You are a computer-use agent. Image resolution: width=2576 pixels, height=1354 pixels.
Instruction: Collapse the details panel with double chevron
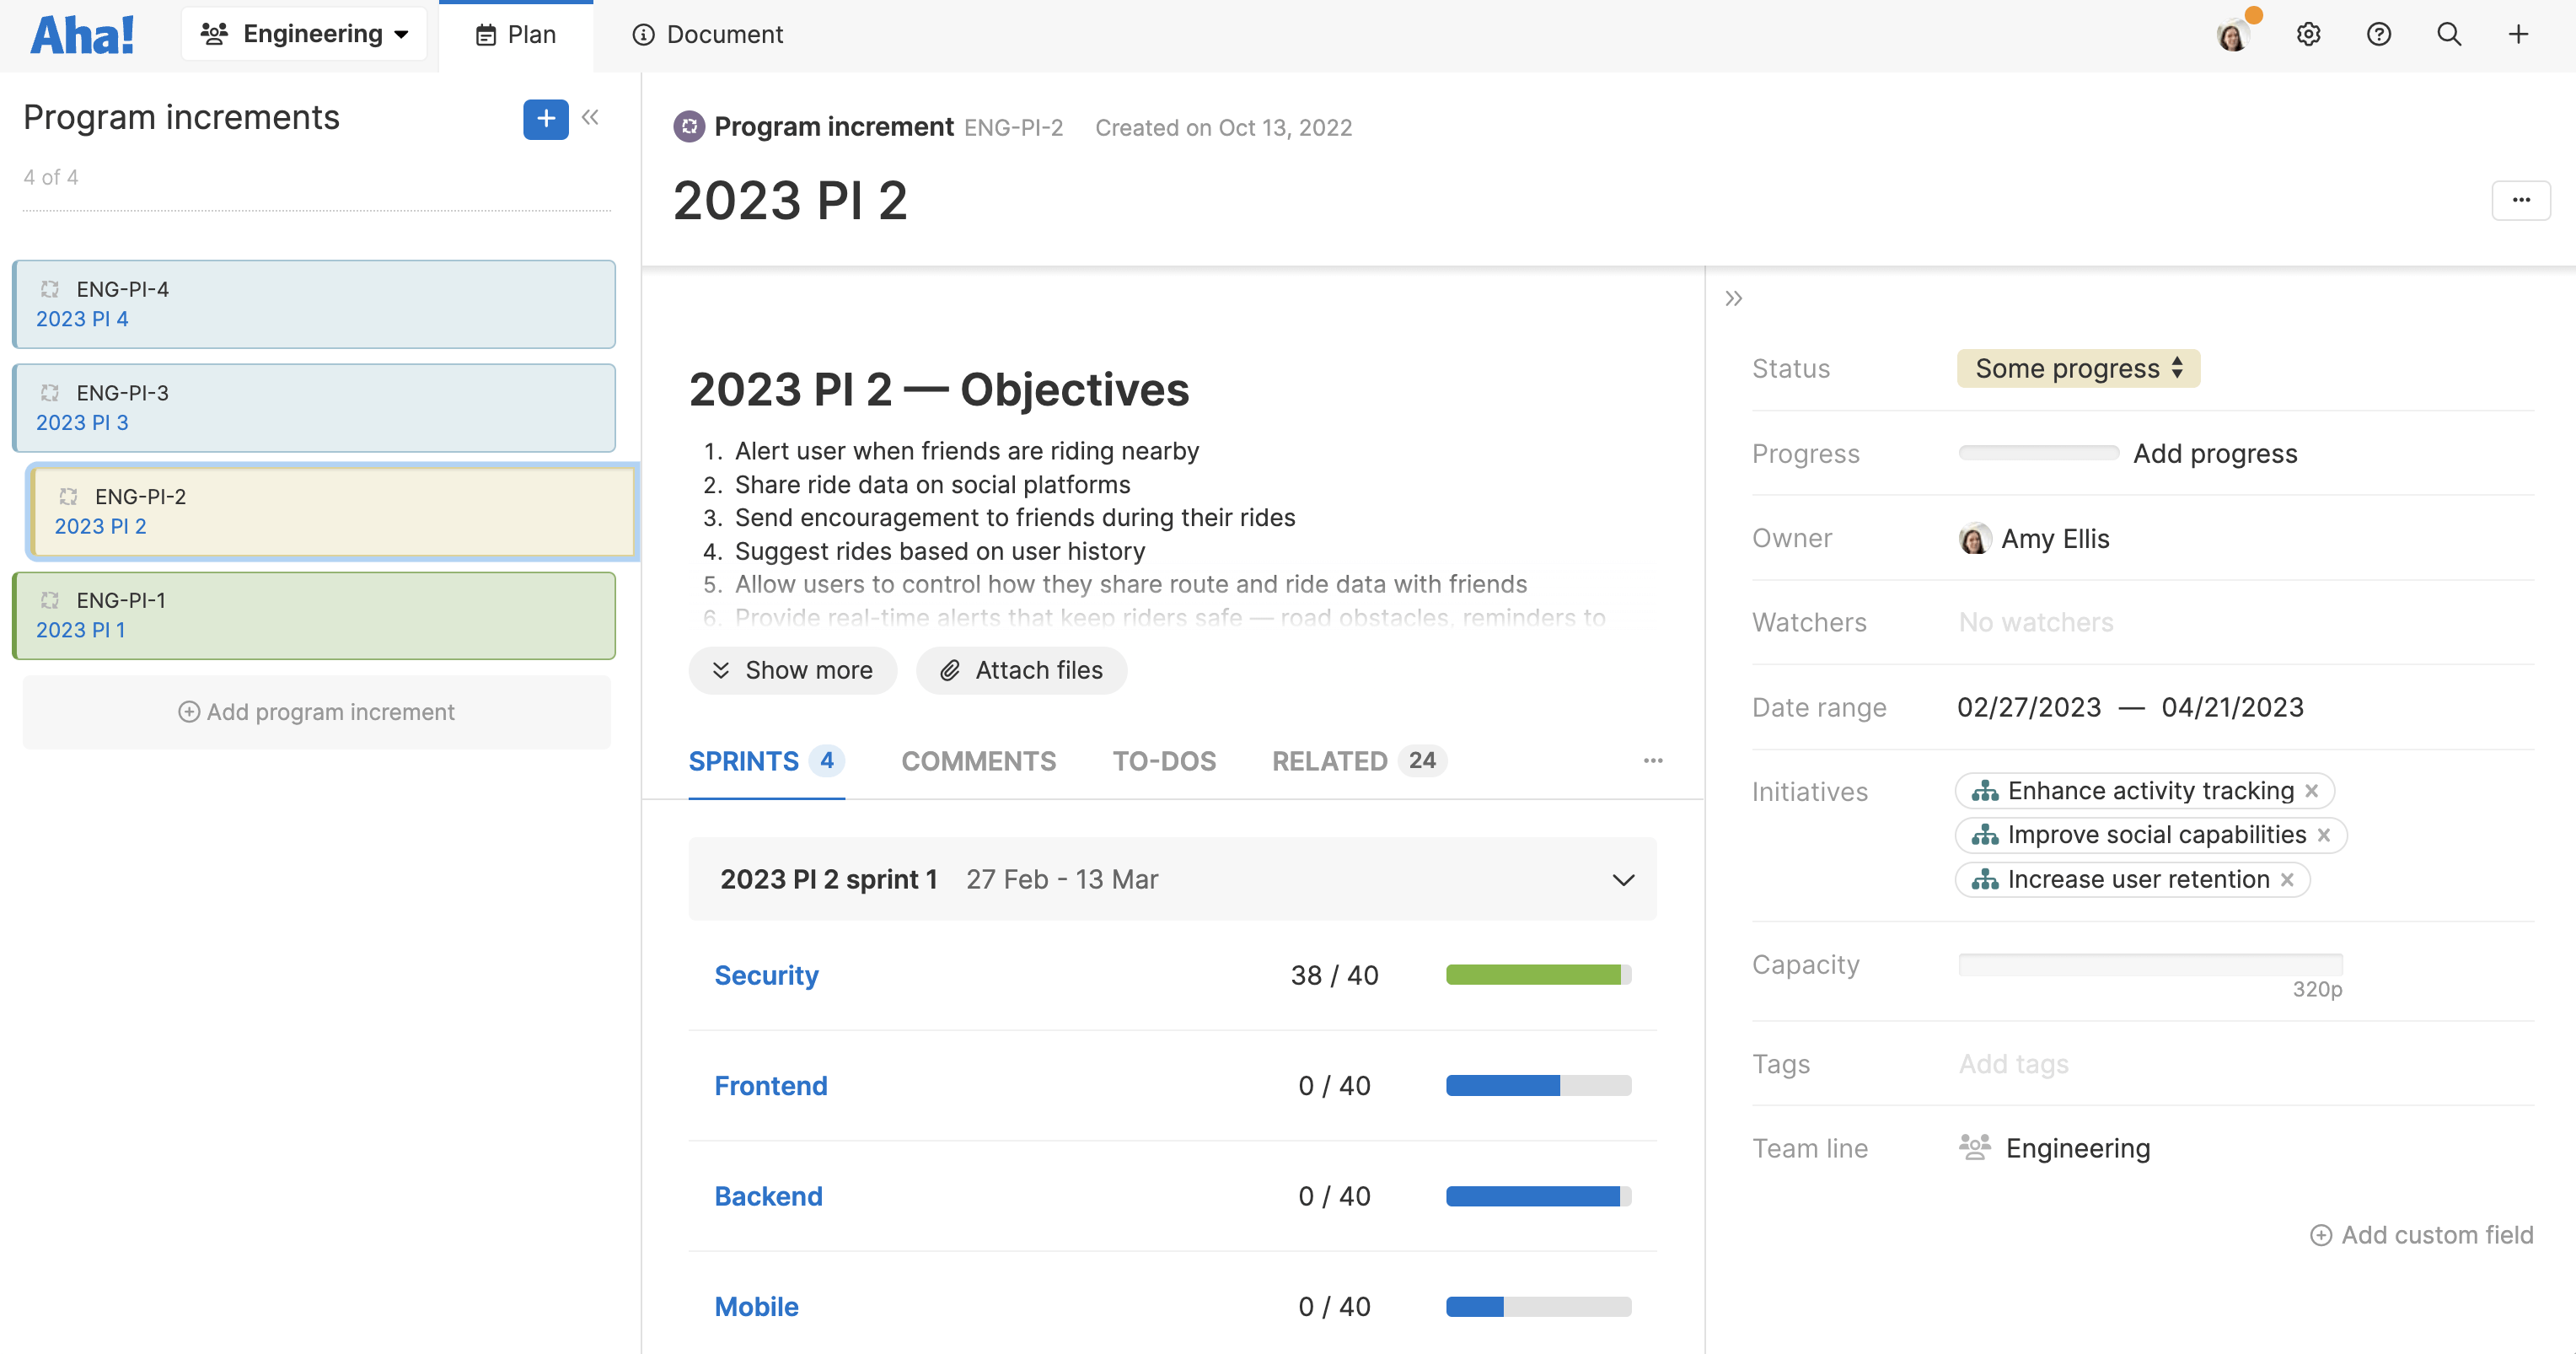1734,298
